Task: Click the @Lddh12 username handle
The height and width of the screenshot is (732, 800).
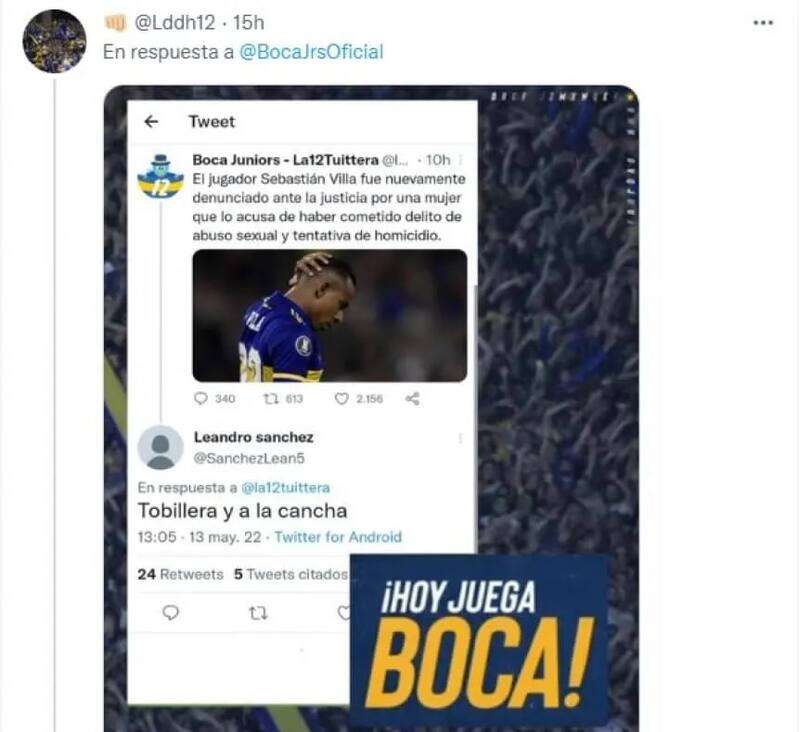Action: click(x=174, y=23)
